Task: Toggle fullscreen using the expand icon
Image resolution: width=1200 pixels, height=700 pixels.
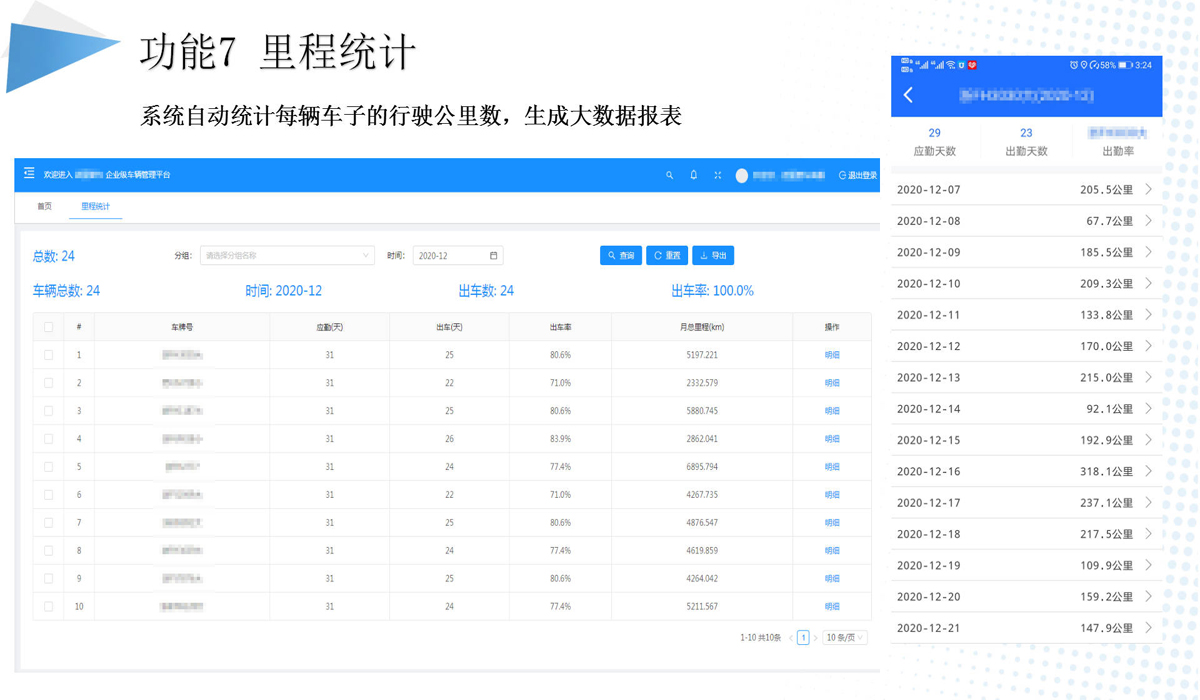Action: [717, 175]
